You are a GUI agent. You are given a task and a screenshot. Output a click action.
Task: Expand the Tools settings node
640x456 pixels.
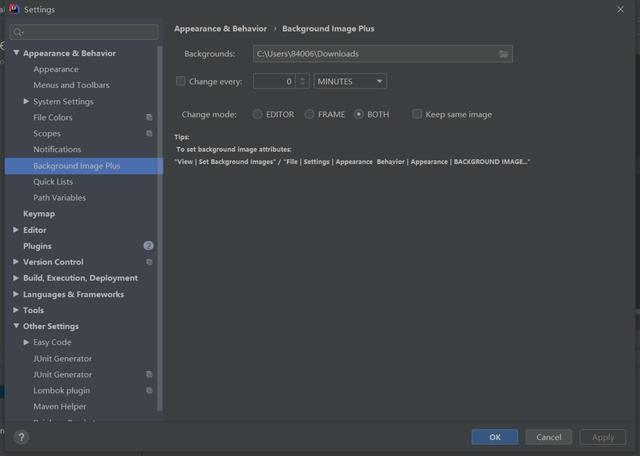(16, 310)
